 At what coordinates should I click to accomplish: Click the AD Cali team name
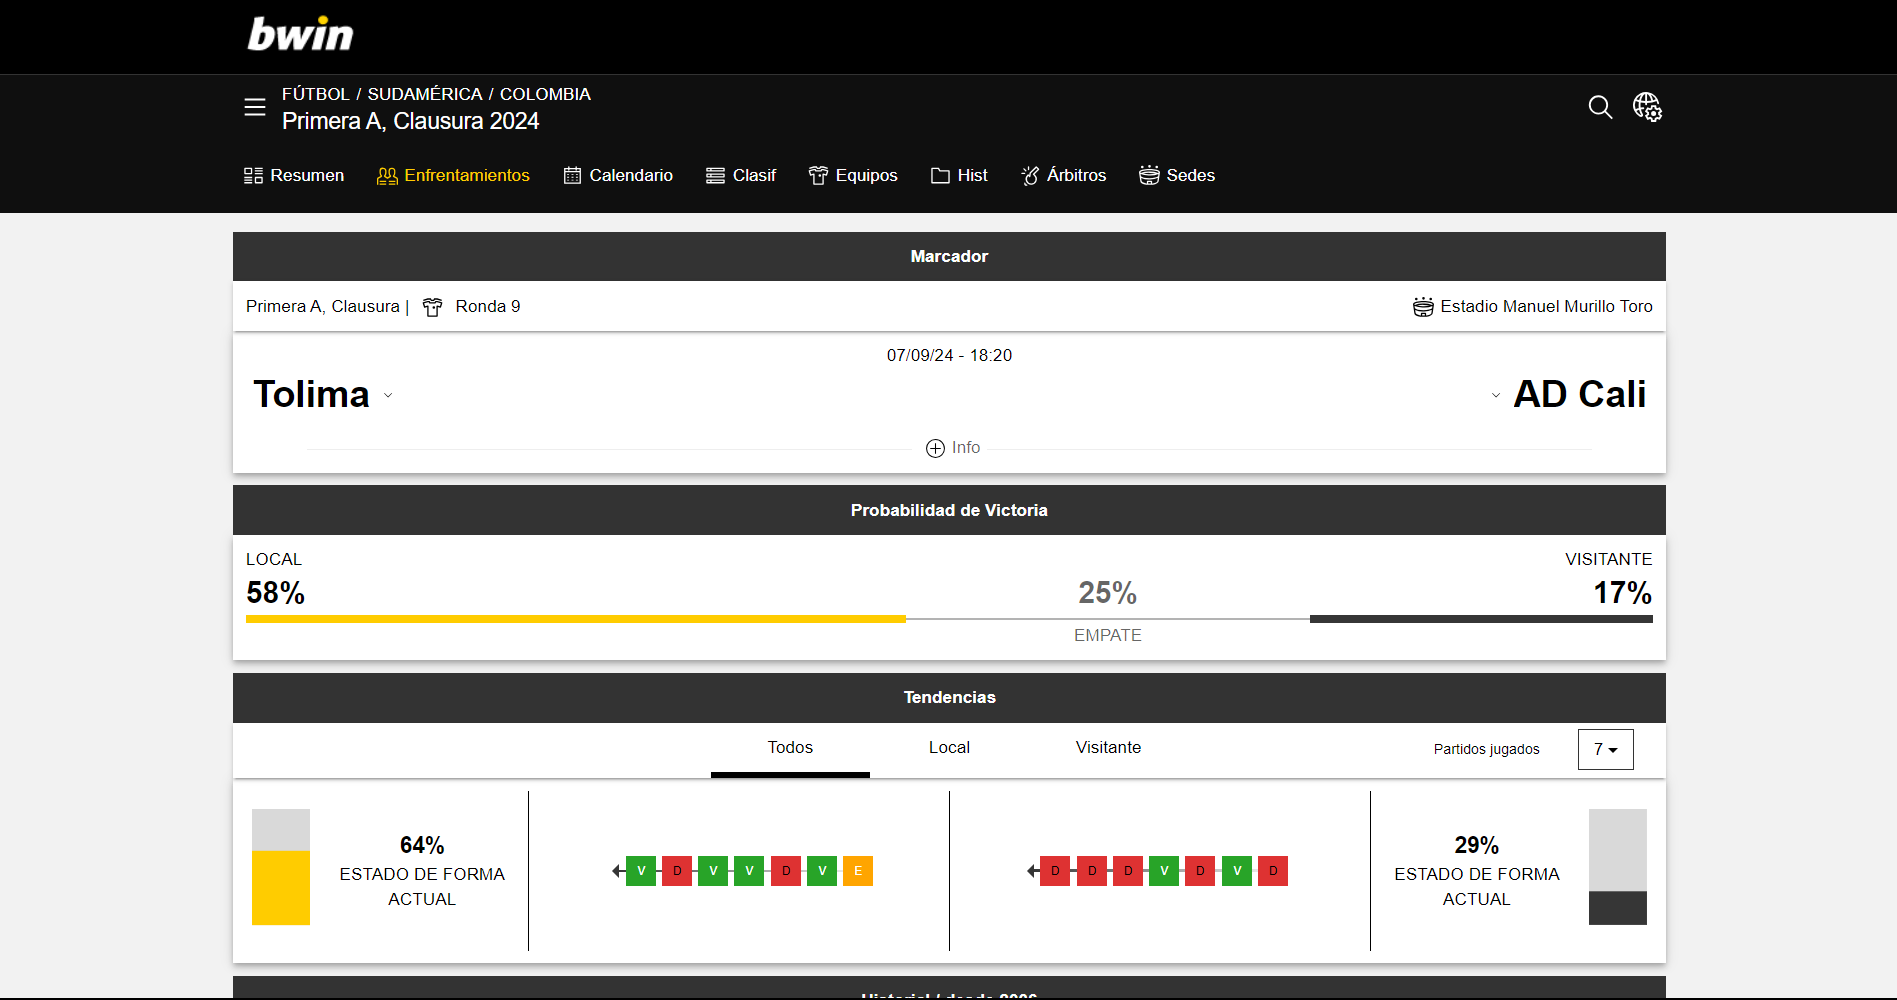point(1579,394)
